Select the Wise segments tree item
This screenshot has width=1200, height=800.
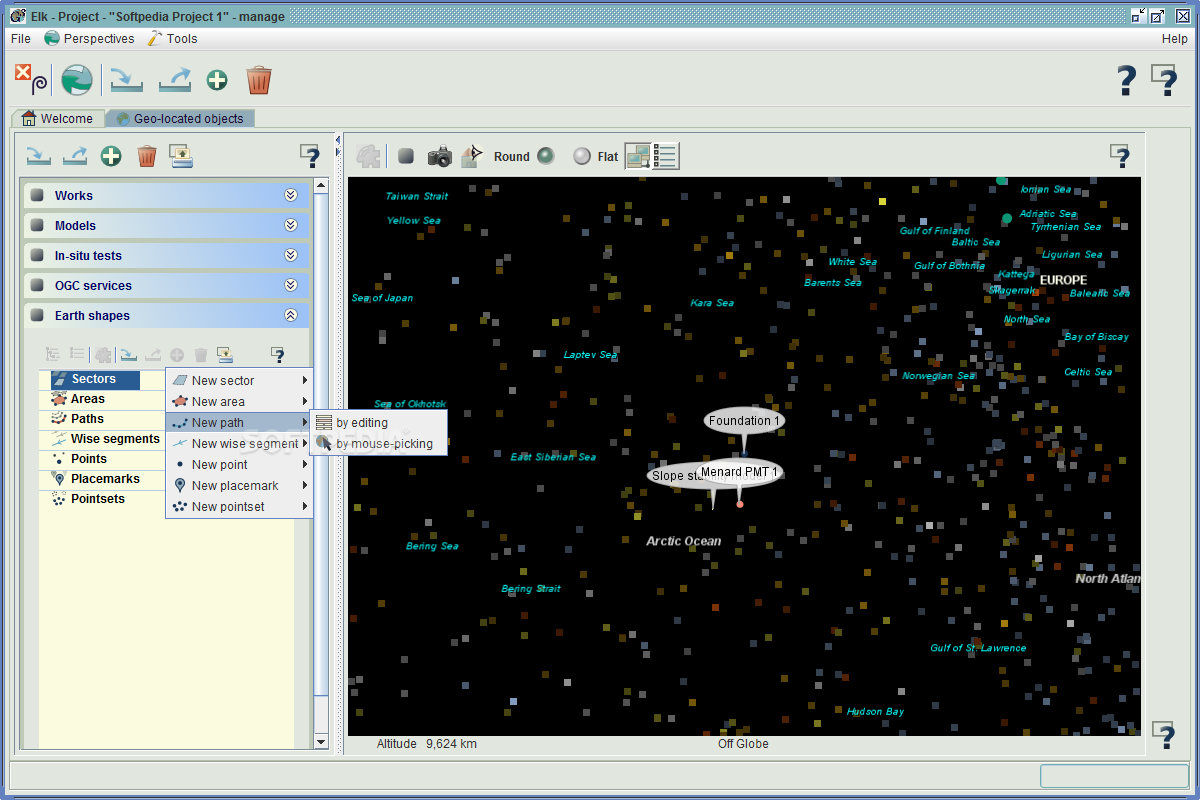[x=106, y=439]
